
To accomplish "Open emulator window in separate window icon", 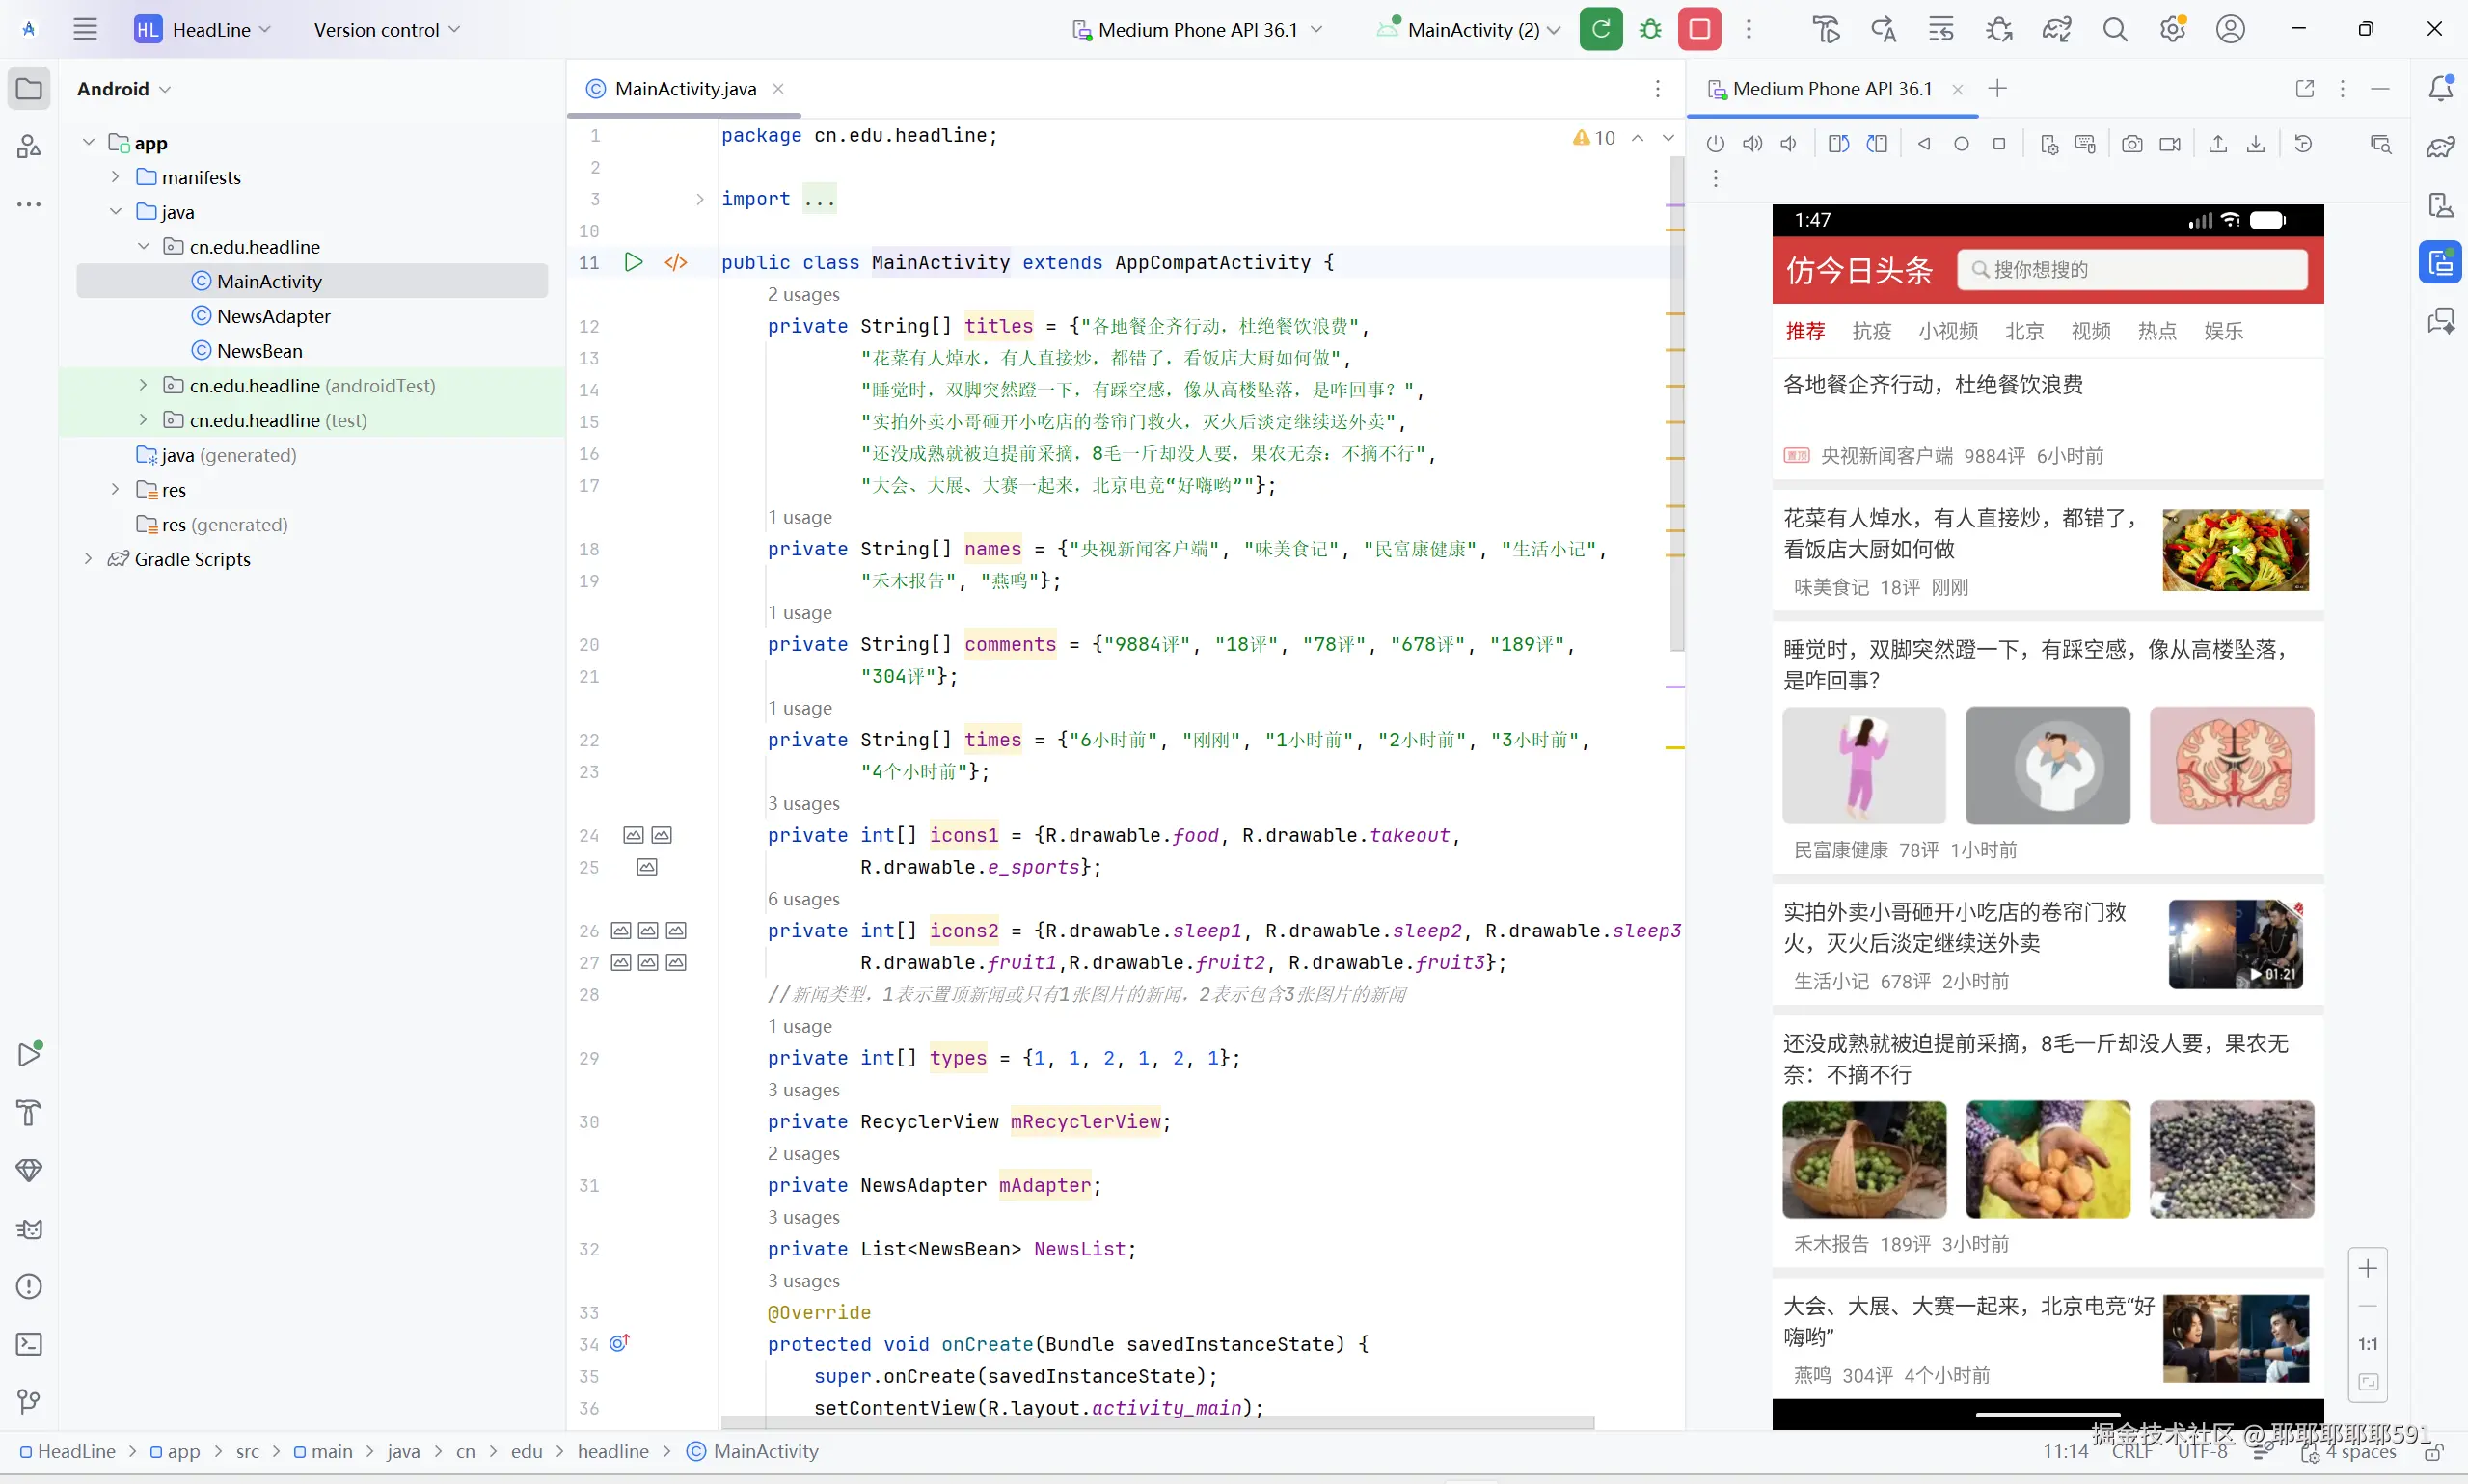I will [x=2304, y=89].
